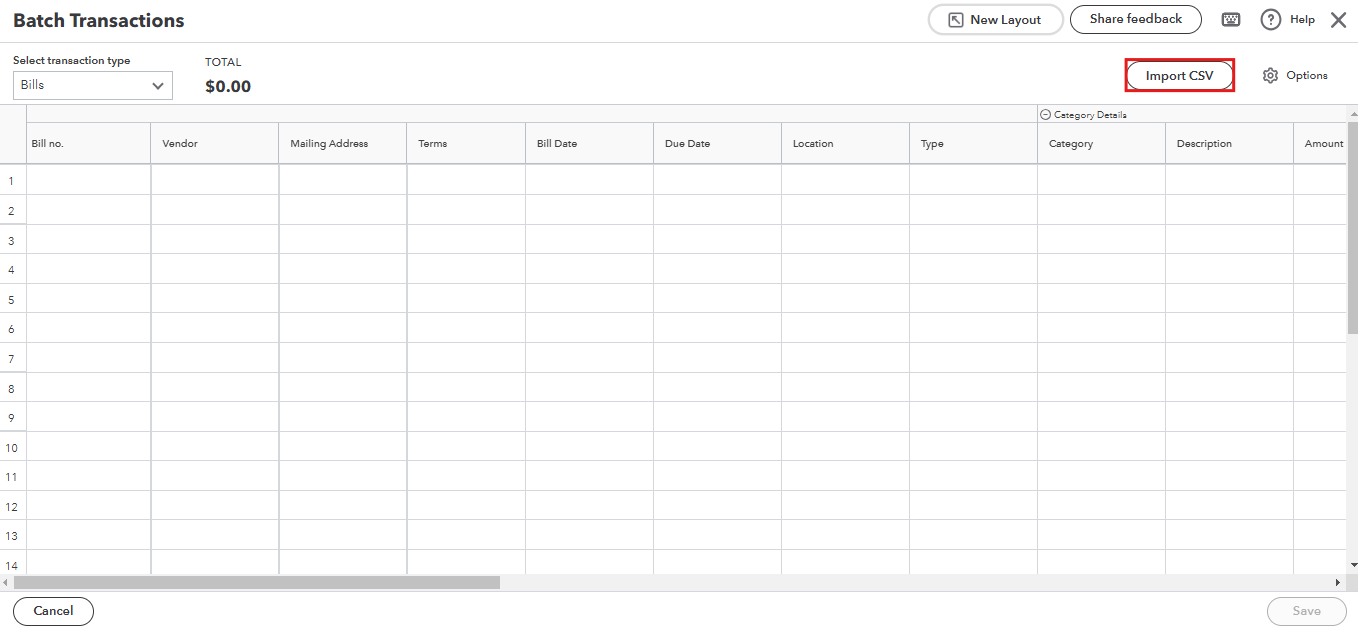Select the Vendor column header
The width and height of the screenshot is (1358, 626).
pyautogui.click(x=213, y=143)
